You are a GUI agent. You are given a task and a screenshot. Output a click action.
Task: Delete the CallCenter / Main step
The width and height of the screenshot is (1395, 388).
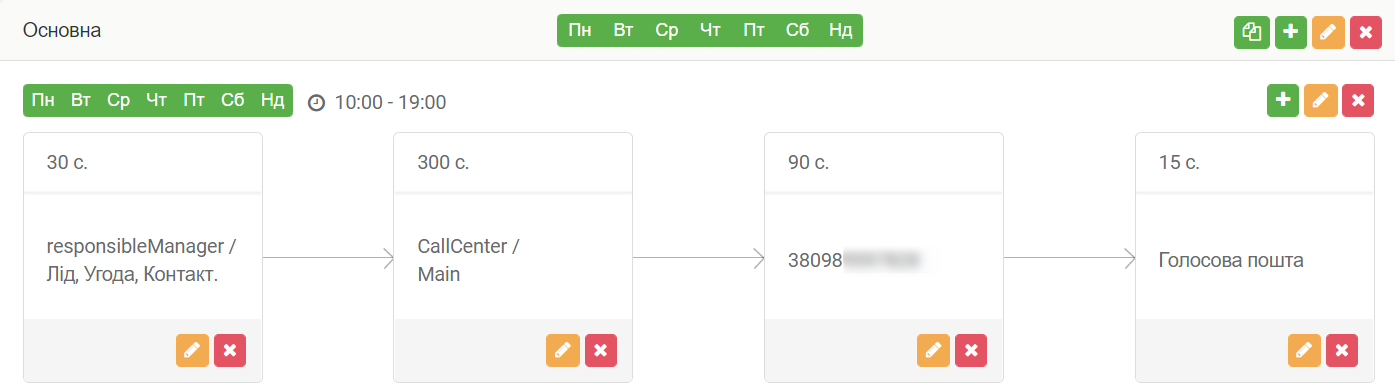(x=601, y=350)
